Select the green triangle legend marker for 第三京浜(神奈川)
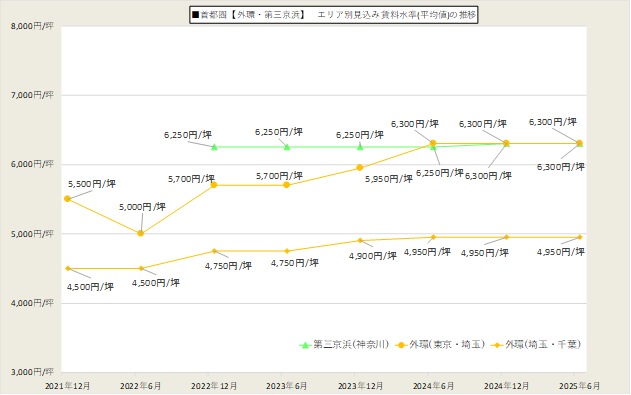Screen dimensions: 631x395 [x=305, y=345]
